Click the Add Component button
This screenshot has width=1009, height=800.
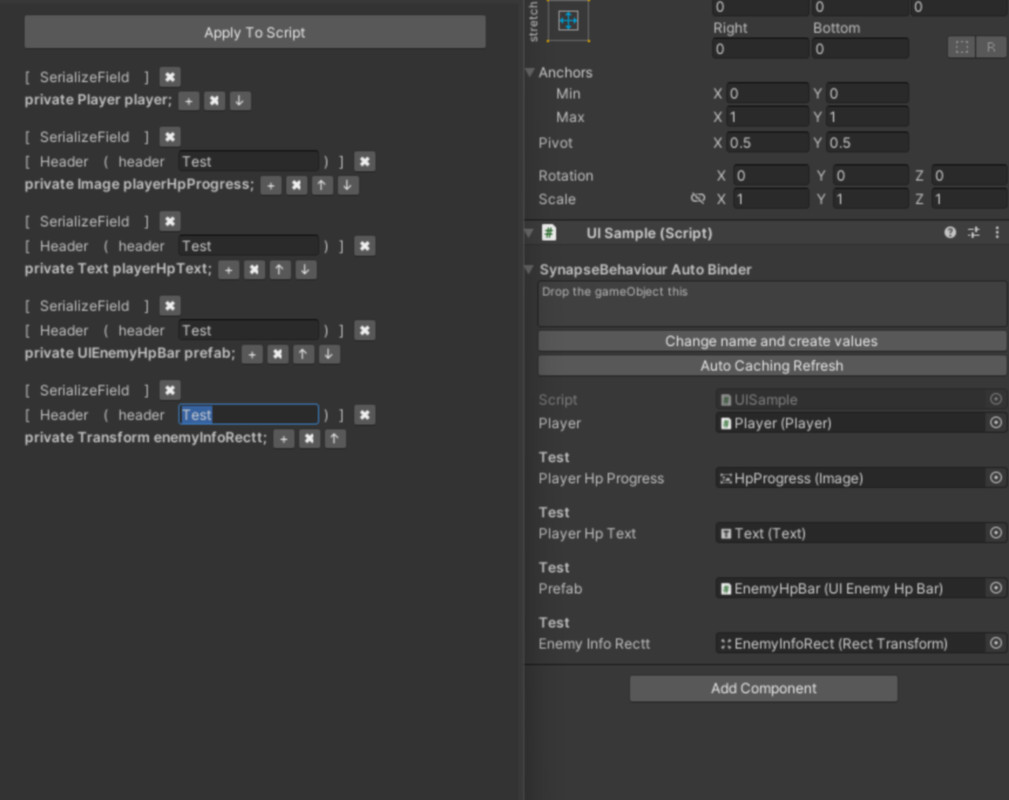[x=762, y=688]
